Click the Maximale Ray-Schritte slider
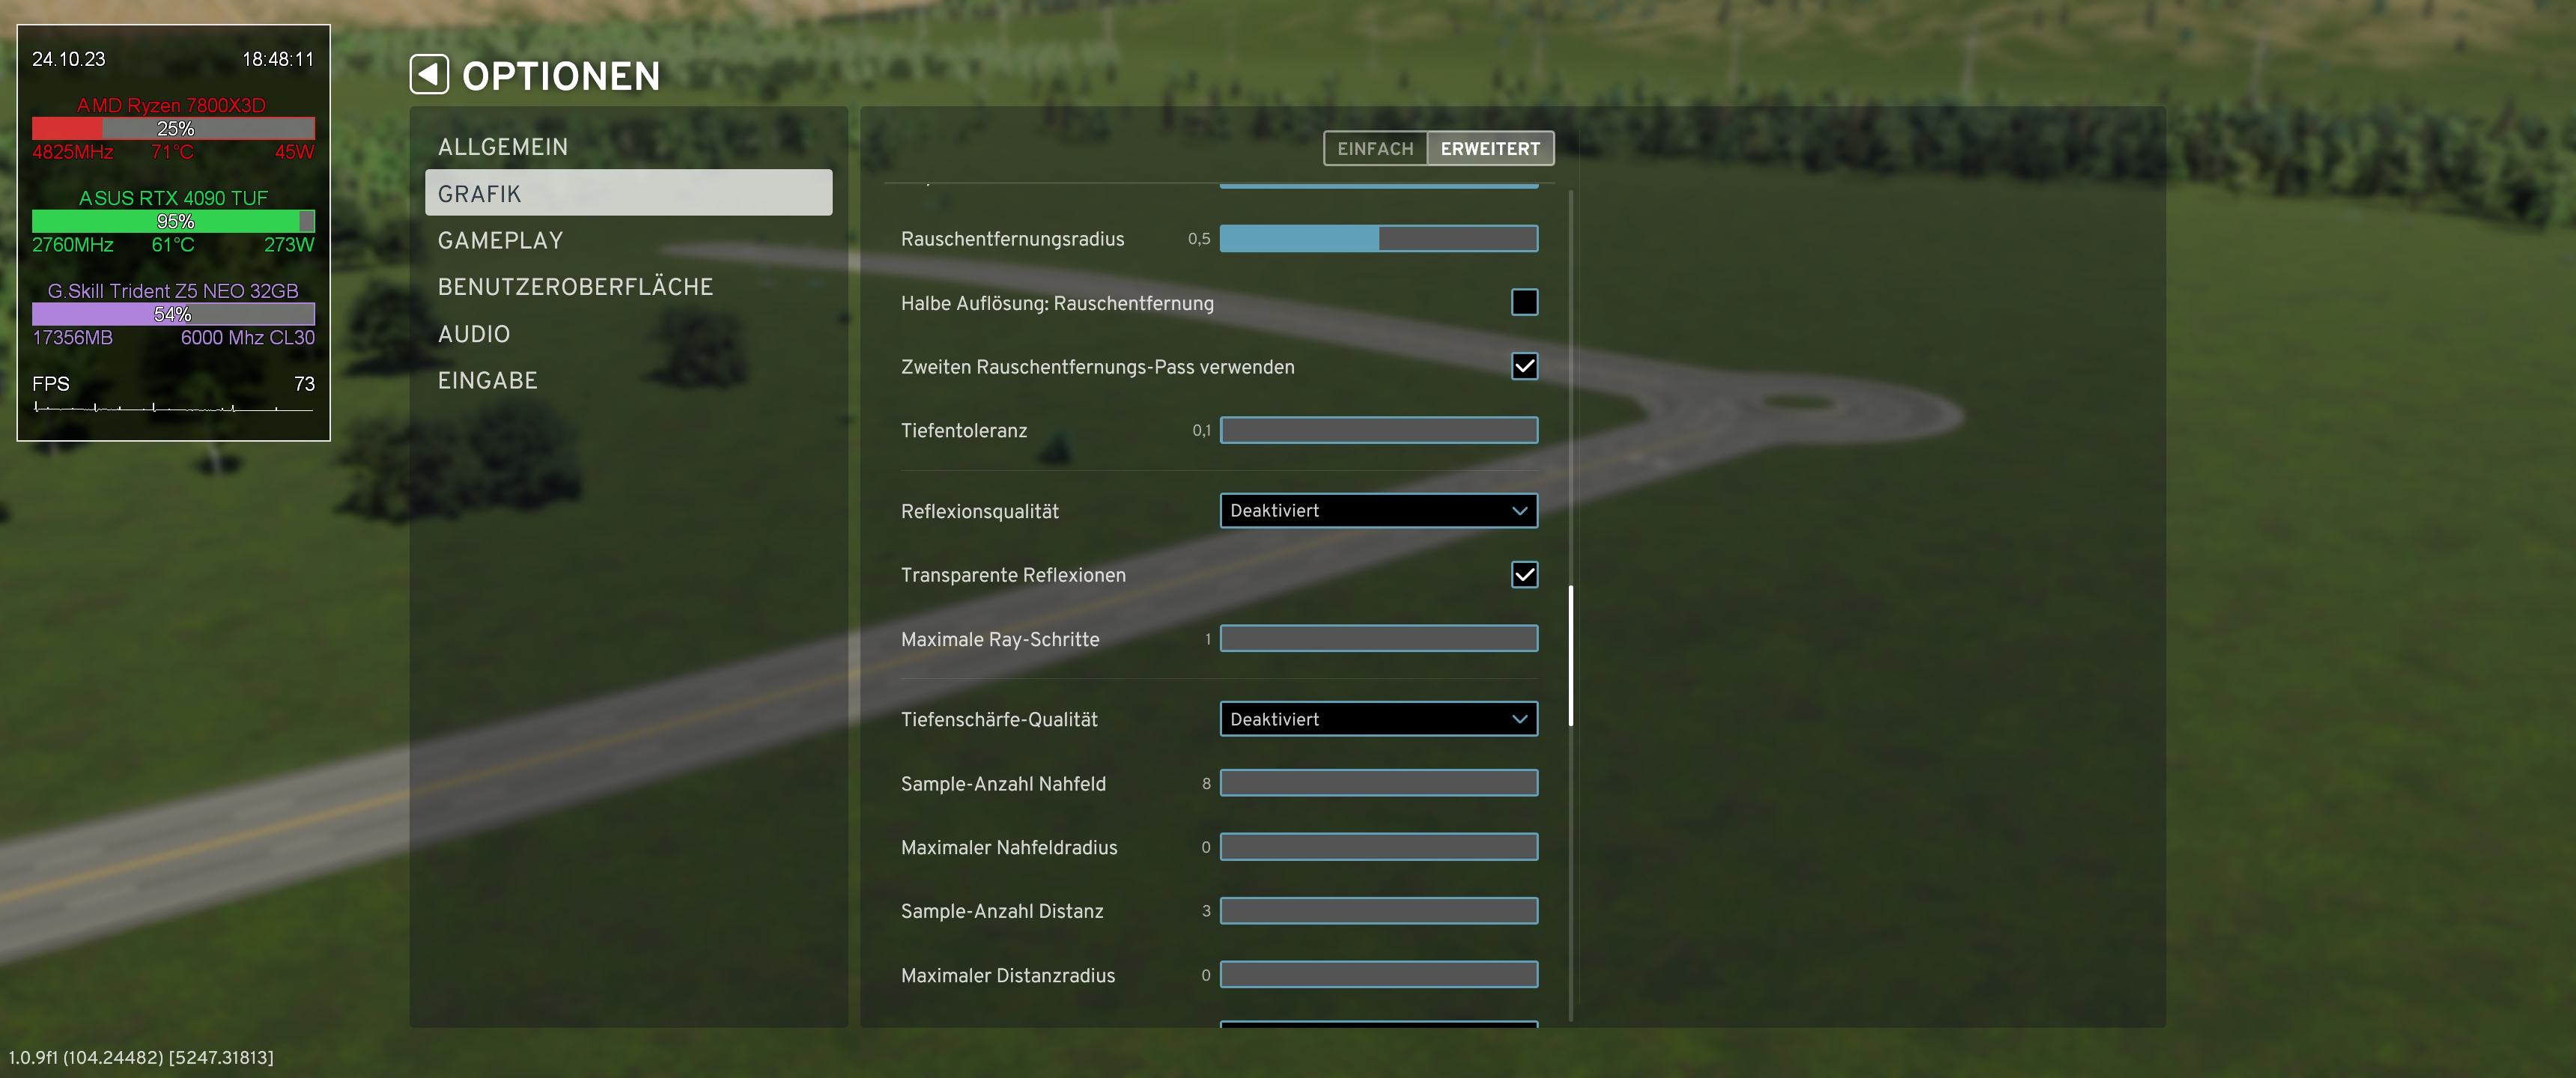The image size is (2576, 1078). pyautogui.click(x=1379, y=638)
